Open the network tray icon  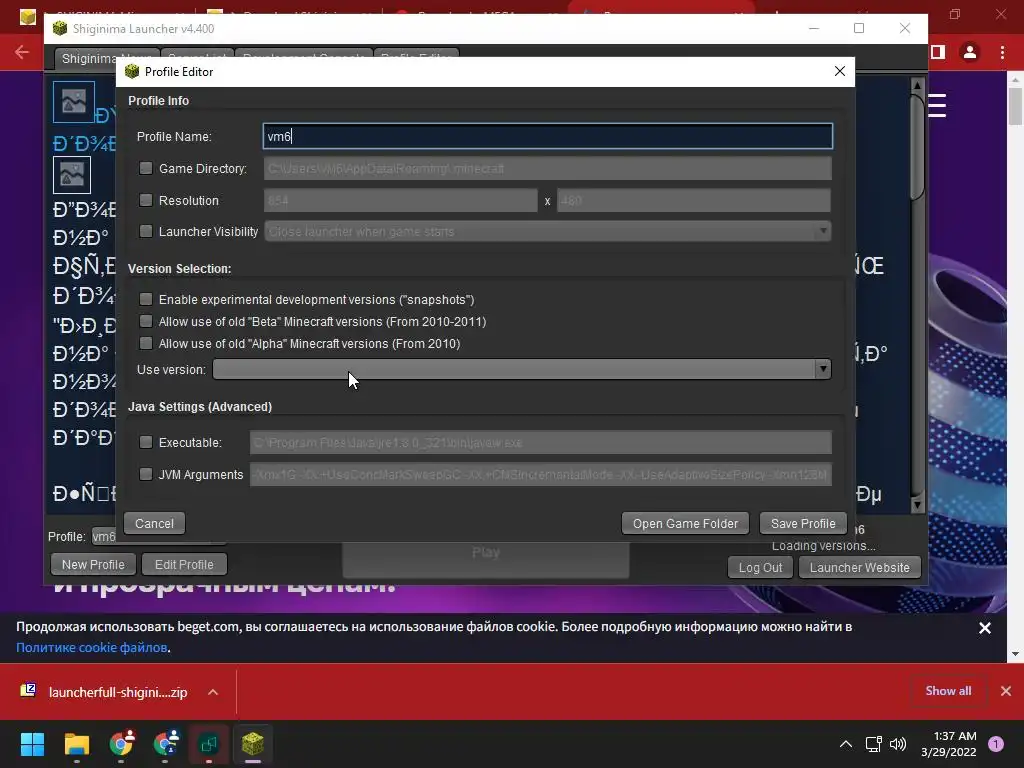click(873, 743)
